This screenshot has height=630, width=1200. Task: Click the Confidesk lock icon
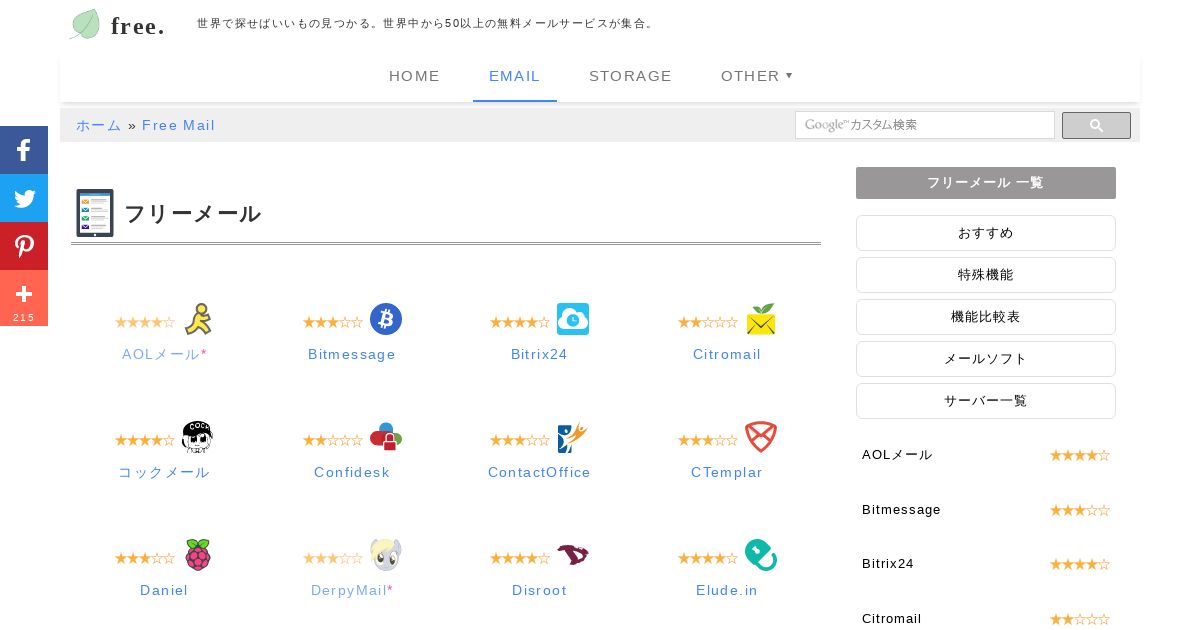pyautogui.click(x=386, y=437)
